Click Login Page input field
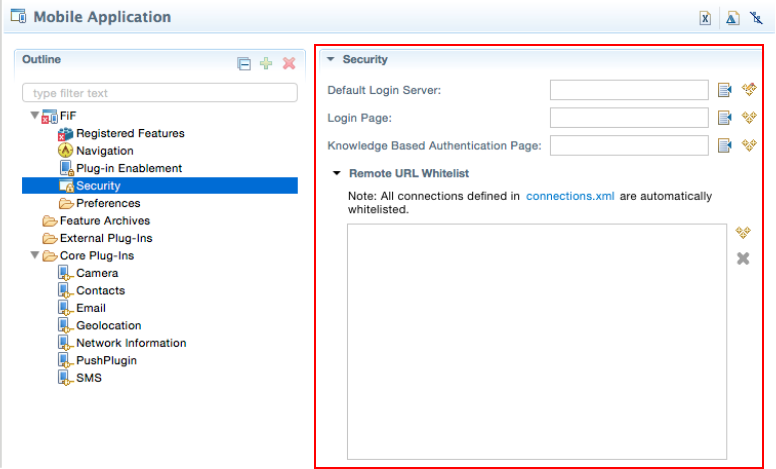This screenshot has height=469, width=776. (x=629, y=118)
